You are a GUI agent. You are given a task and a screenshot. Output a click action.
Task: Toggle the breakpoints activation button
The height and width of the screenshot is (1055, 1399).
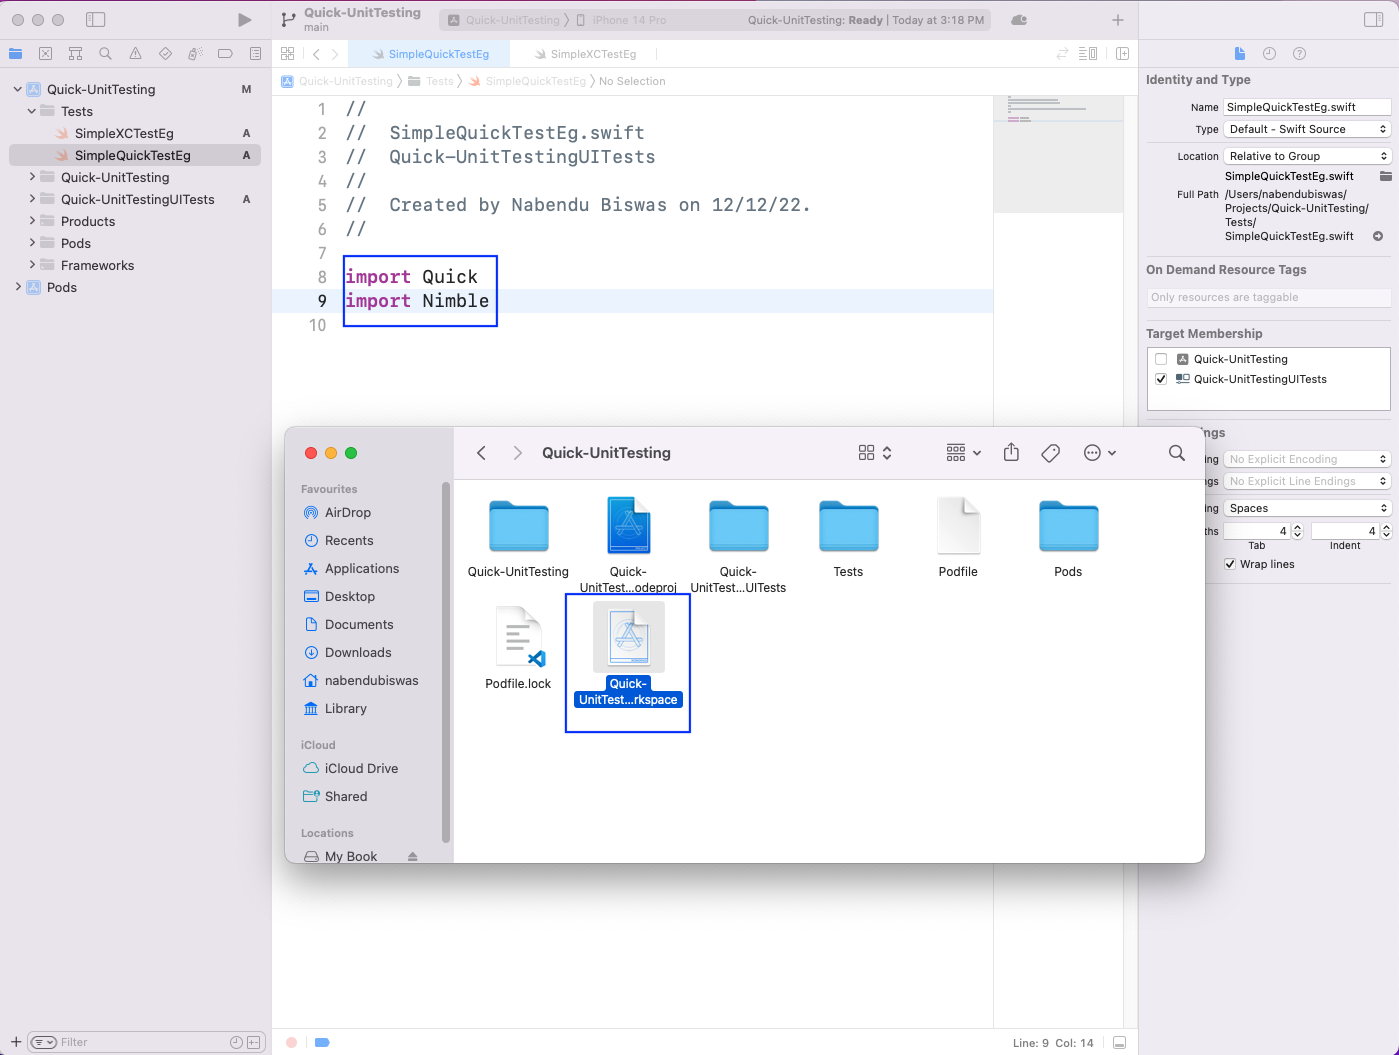tap(322, 1042)
